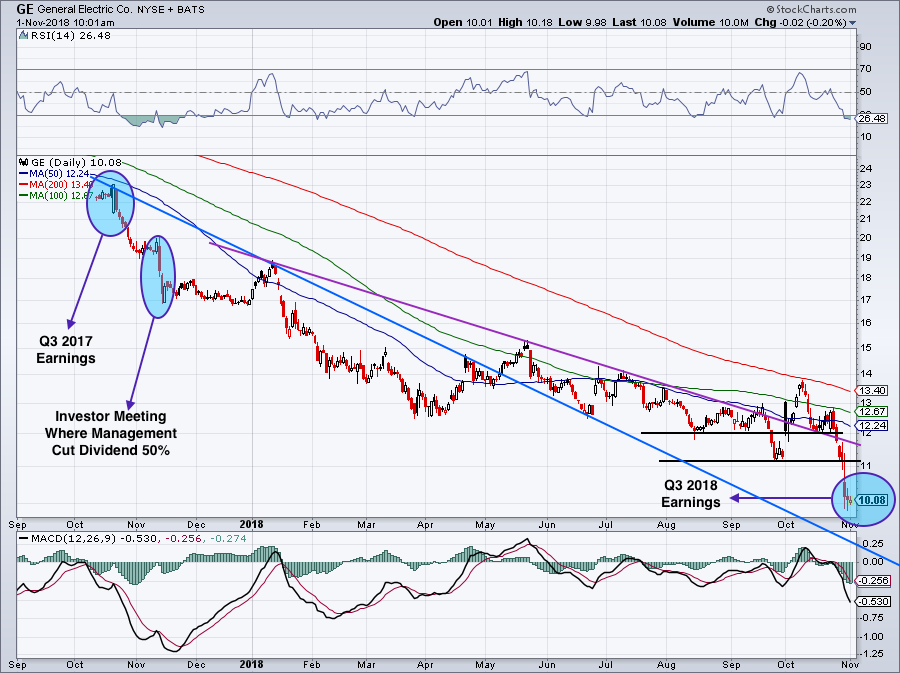900x673 pixels.
Task: Click the 0.25 level on the MACD axis
Action: point(873,543)
